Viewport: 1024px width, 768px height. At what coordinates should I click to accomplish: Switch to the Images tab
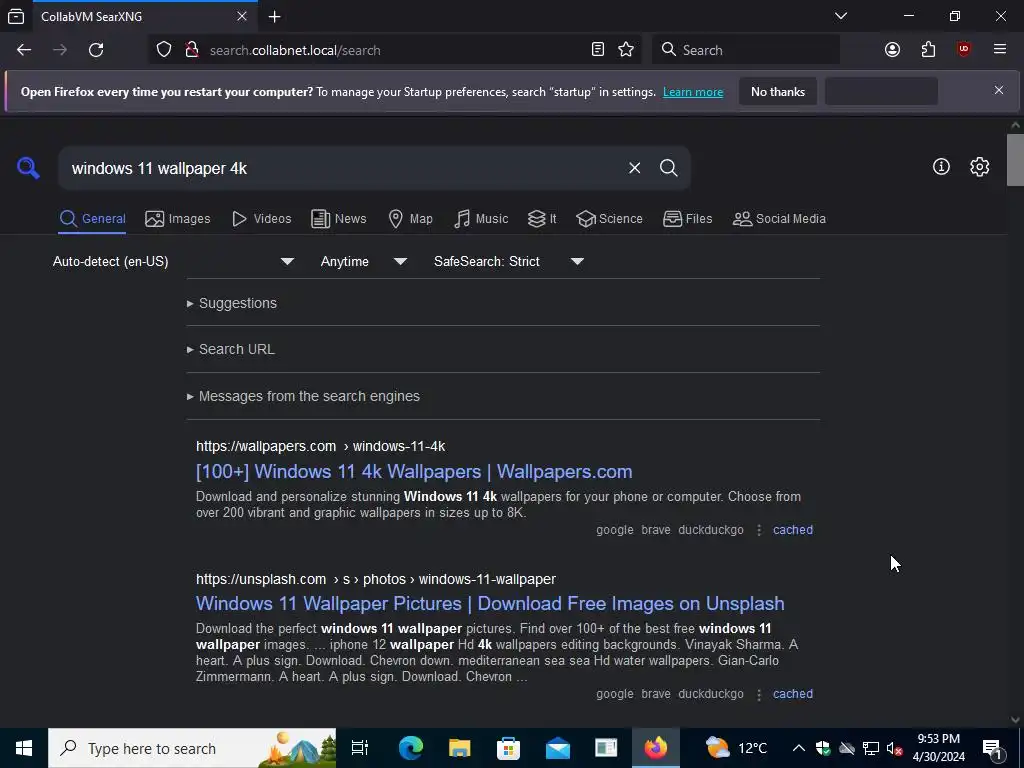178,219
